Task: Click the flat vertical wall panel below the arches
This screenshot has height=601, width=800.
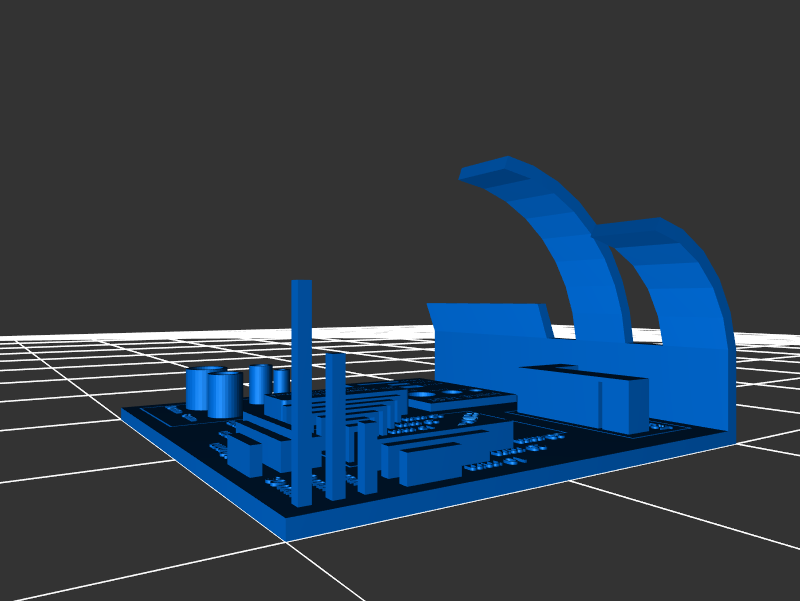Action: pos(480,345)
